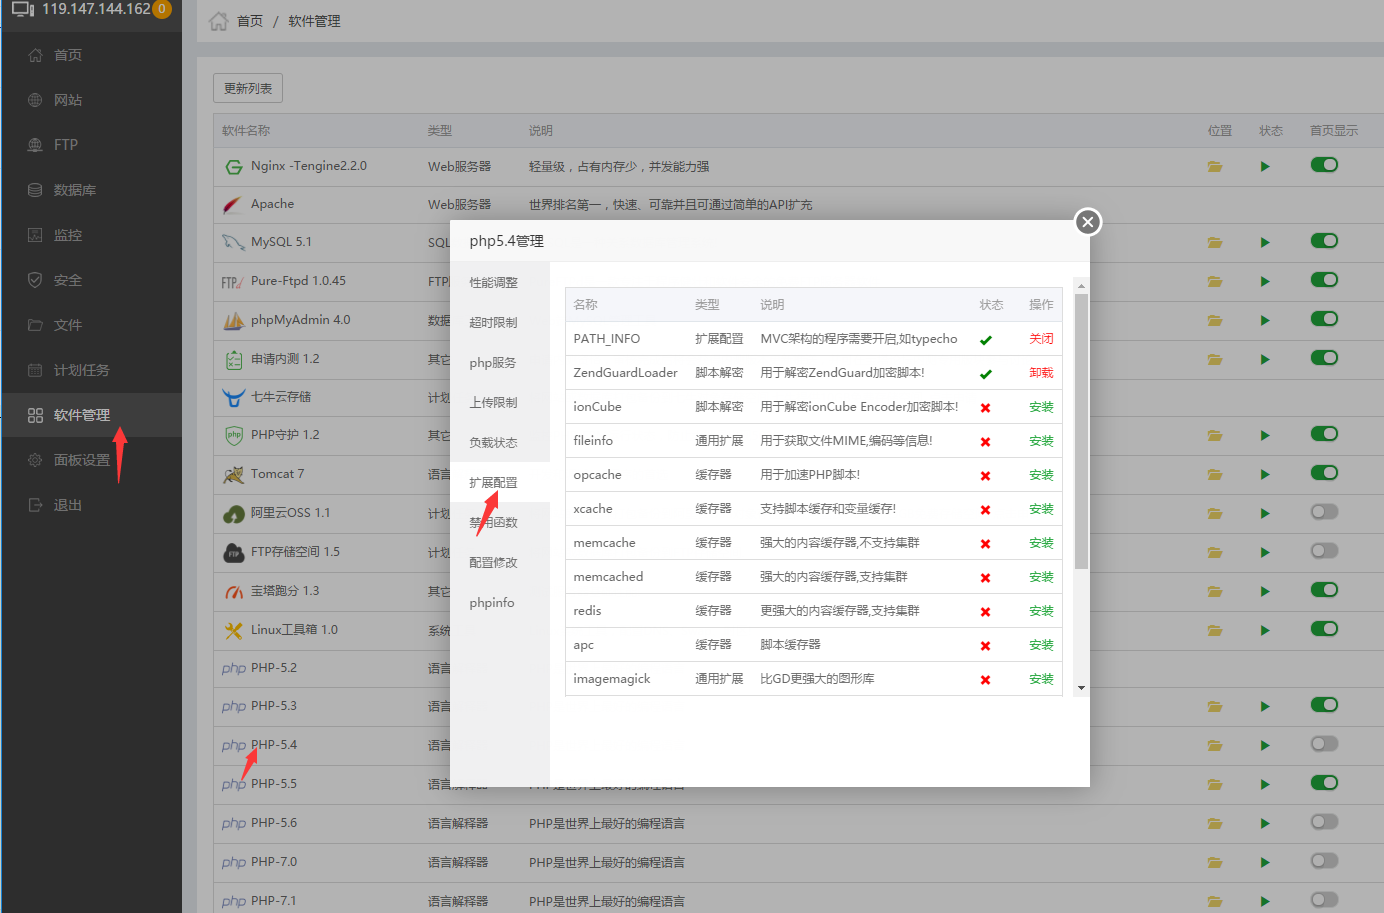1384x913 pixels.
Task: Click the Nginx logo icon
Action: click(234, 167)
